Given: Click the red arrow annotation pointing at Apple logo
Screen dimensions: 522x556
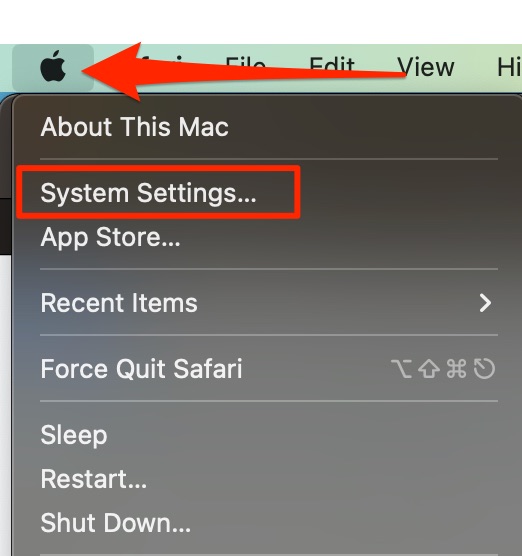Looking at the screenshot, I should point(243,71).
